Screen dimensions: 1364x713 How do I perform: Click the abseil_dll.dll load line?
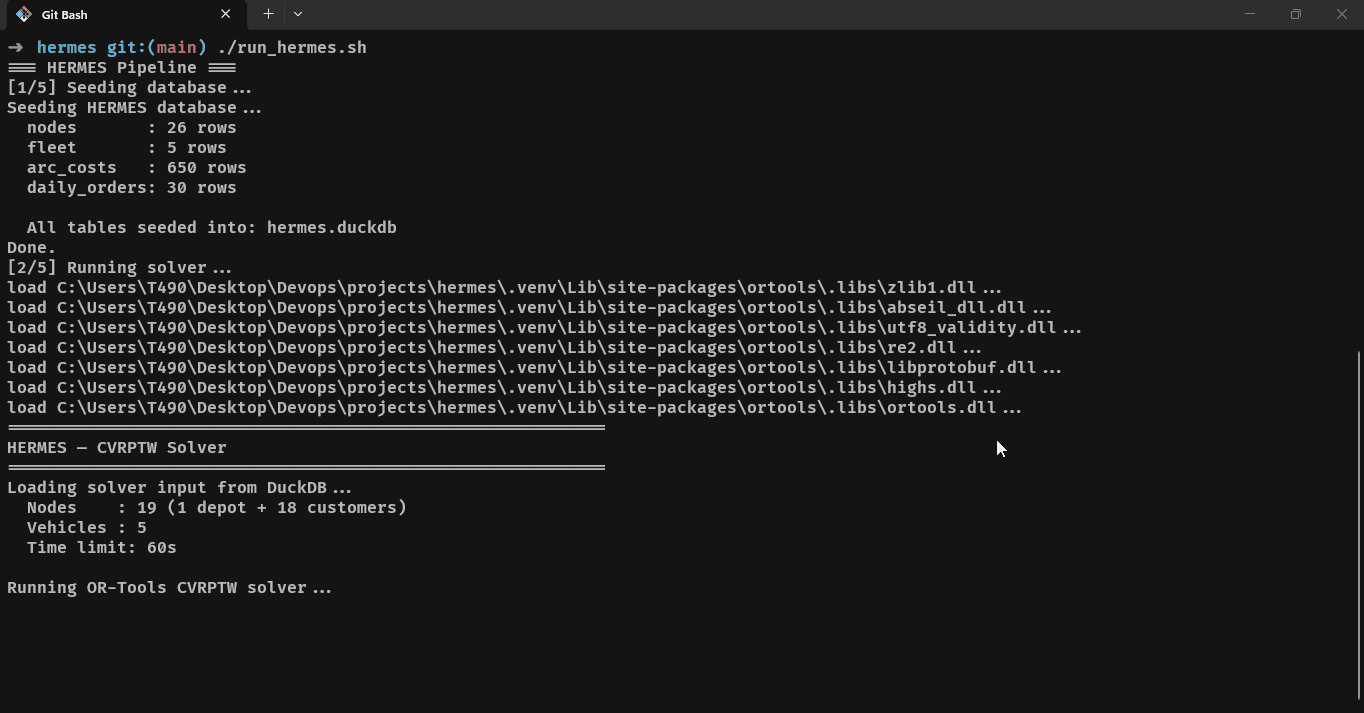coord(529,308)
